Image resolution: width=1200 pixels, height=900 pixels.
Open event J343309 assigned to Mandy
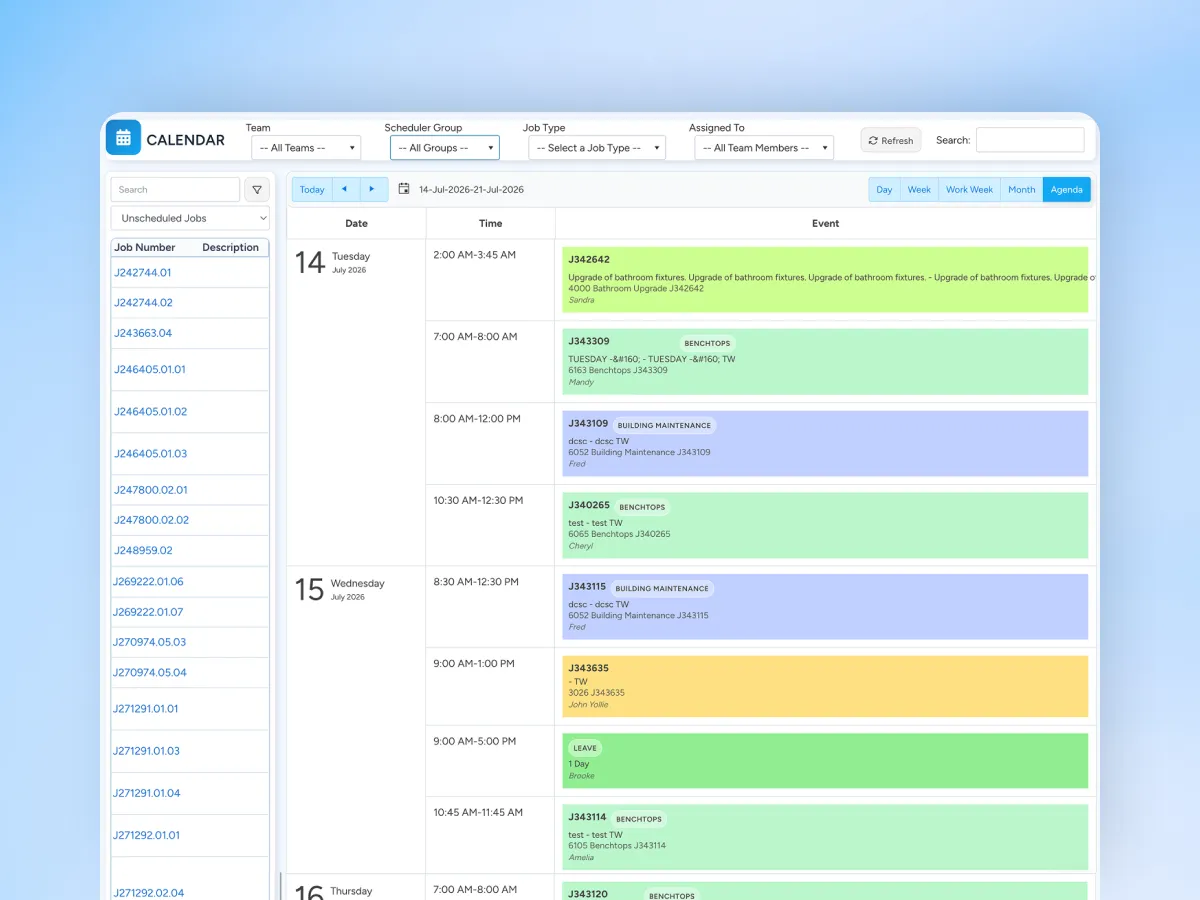pos(825,362)
